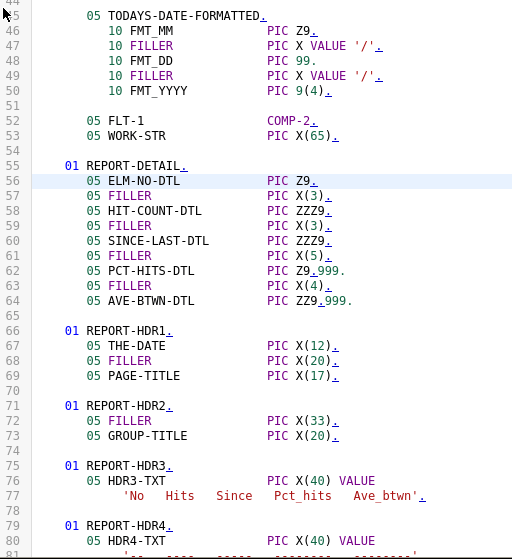The height and width of the screenshot is (559, 512).
Task: Click the FMT_DD field name
Action: point(151,61)
